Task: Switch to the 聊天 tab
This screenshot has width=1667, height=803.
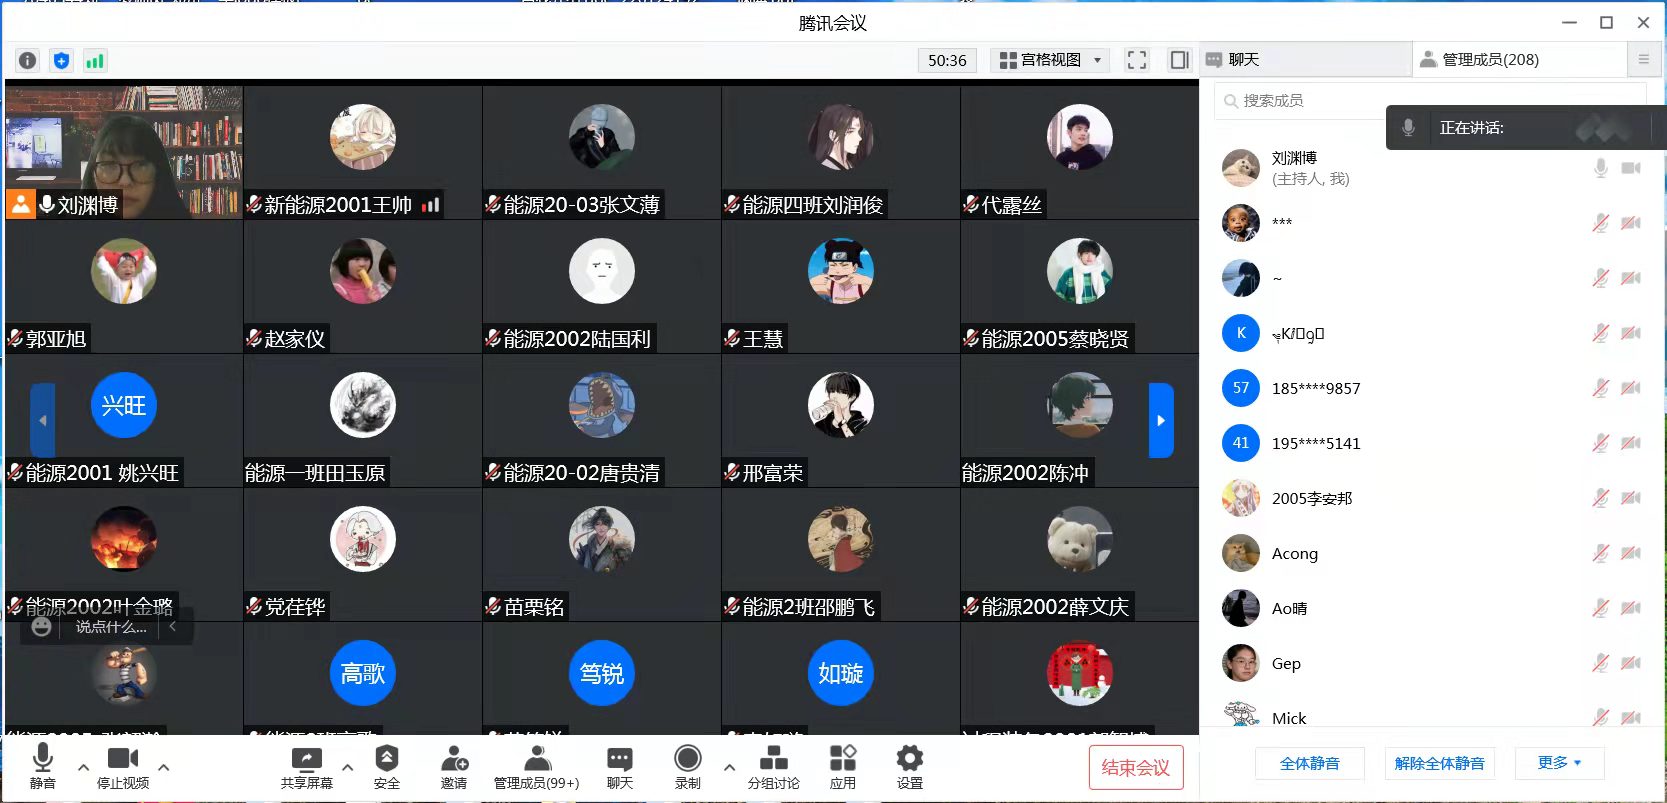Action: point(1305,60)
